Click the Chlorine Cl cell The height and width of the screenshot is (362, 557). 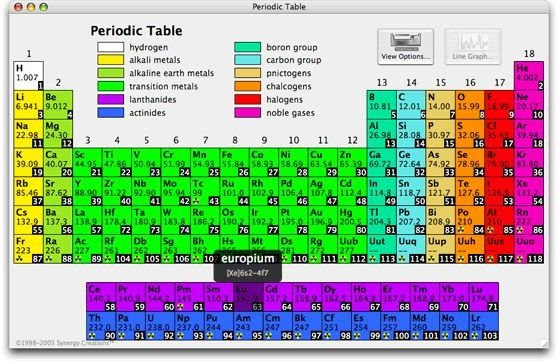tap(499, 134)
